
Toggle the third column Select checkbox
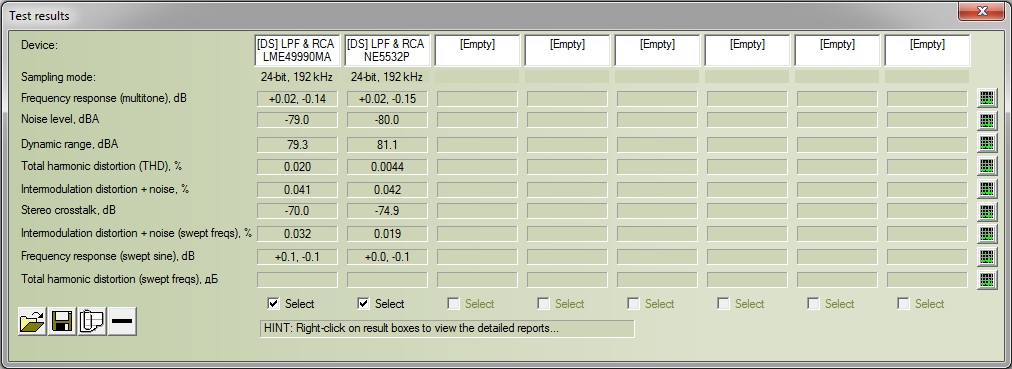coord(454,303)
